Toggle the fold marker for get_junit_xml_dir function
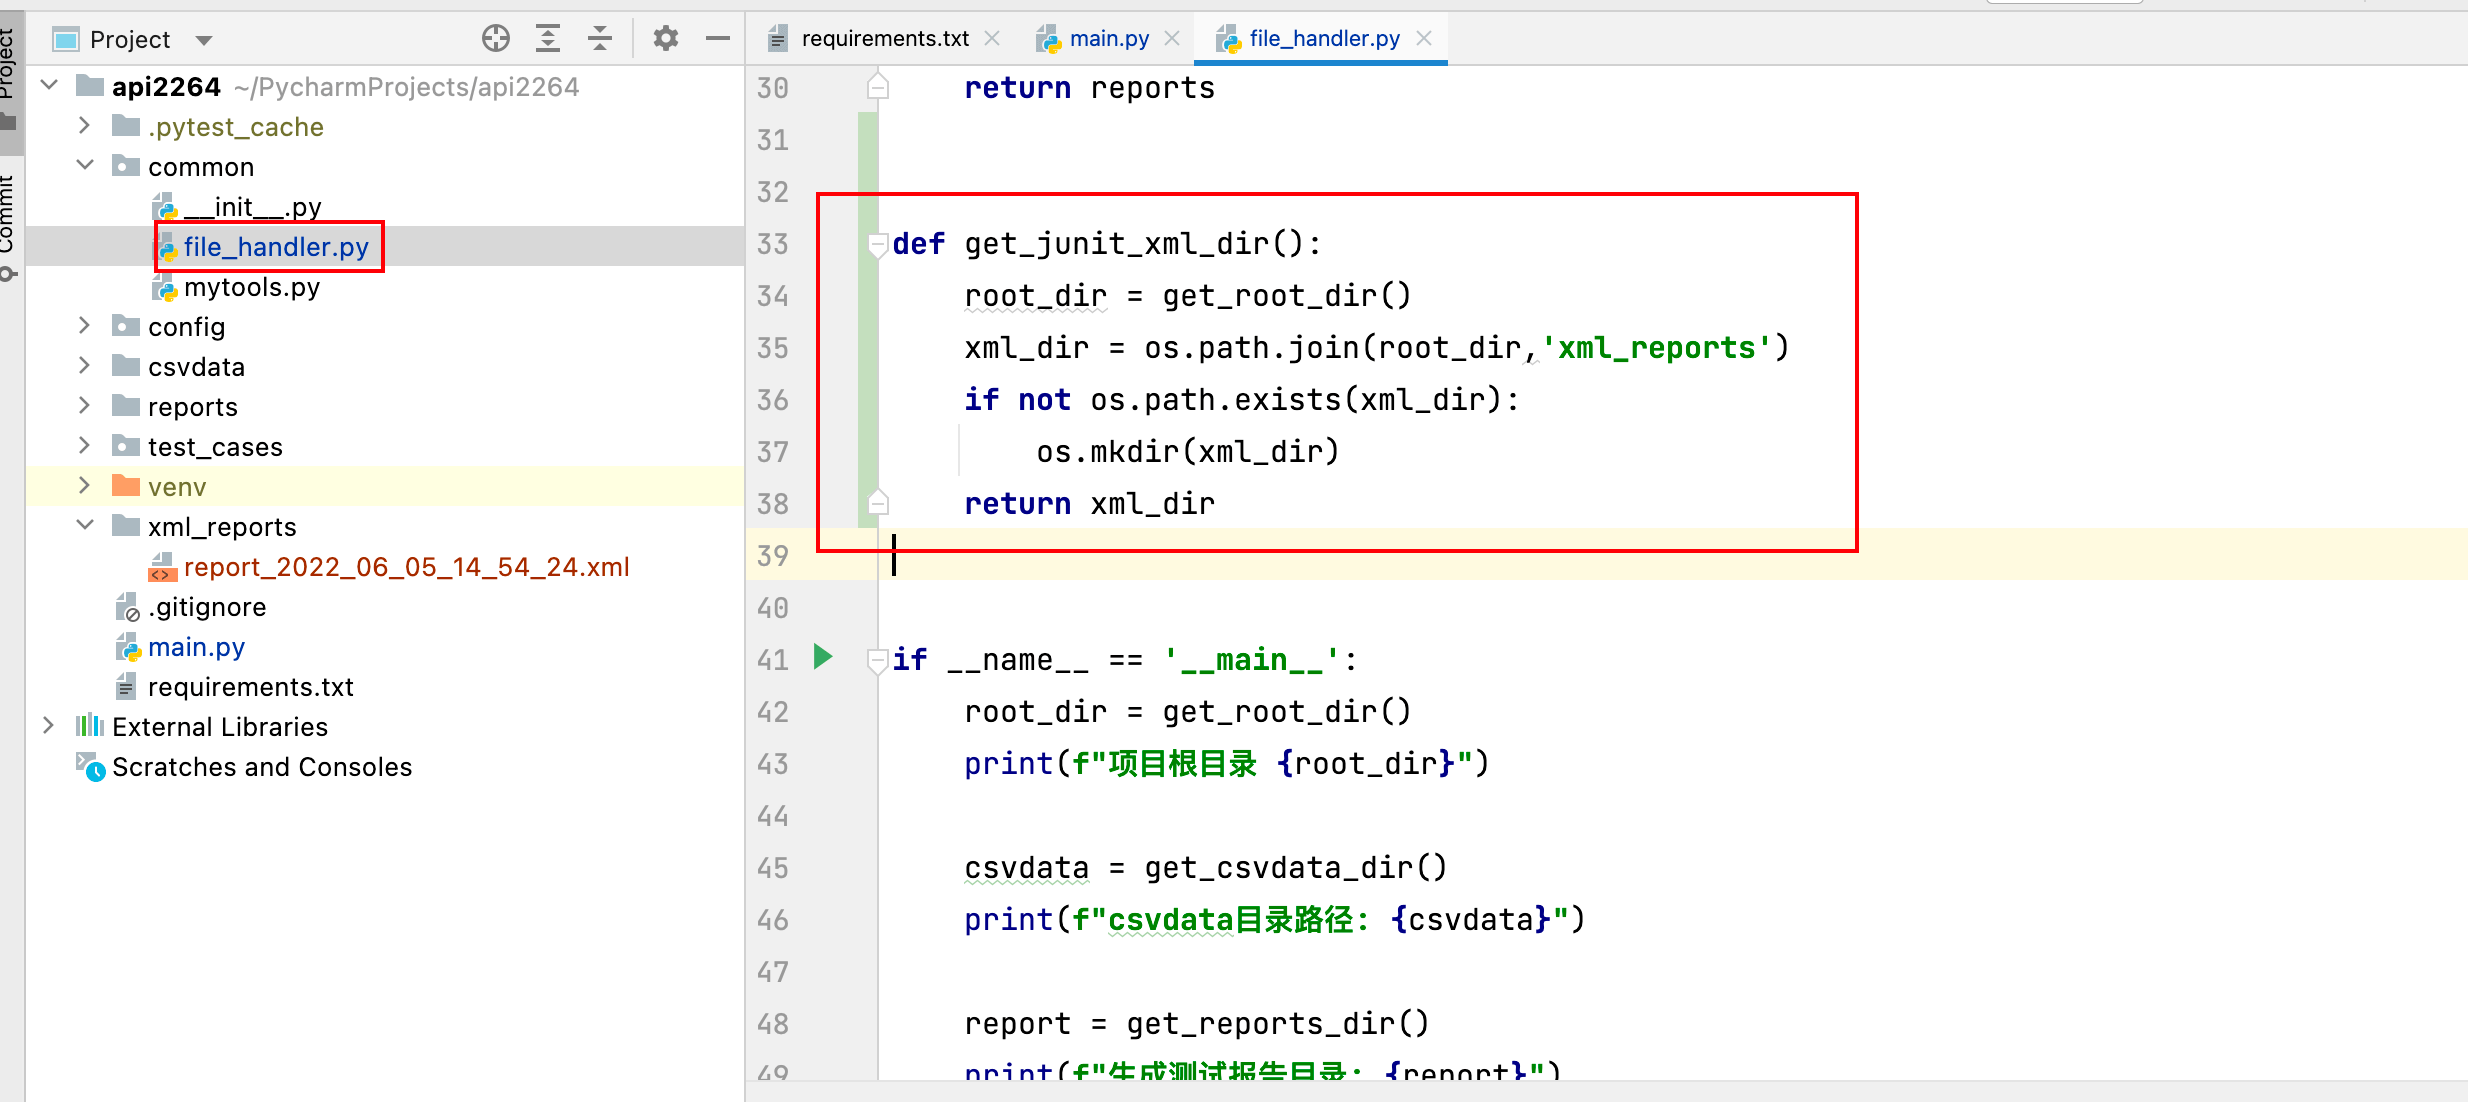The height and width of the screenshot is (1102, 2468). [x=878, y=243]
